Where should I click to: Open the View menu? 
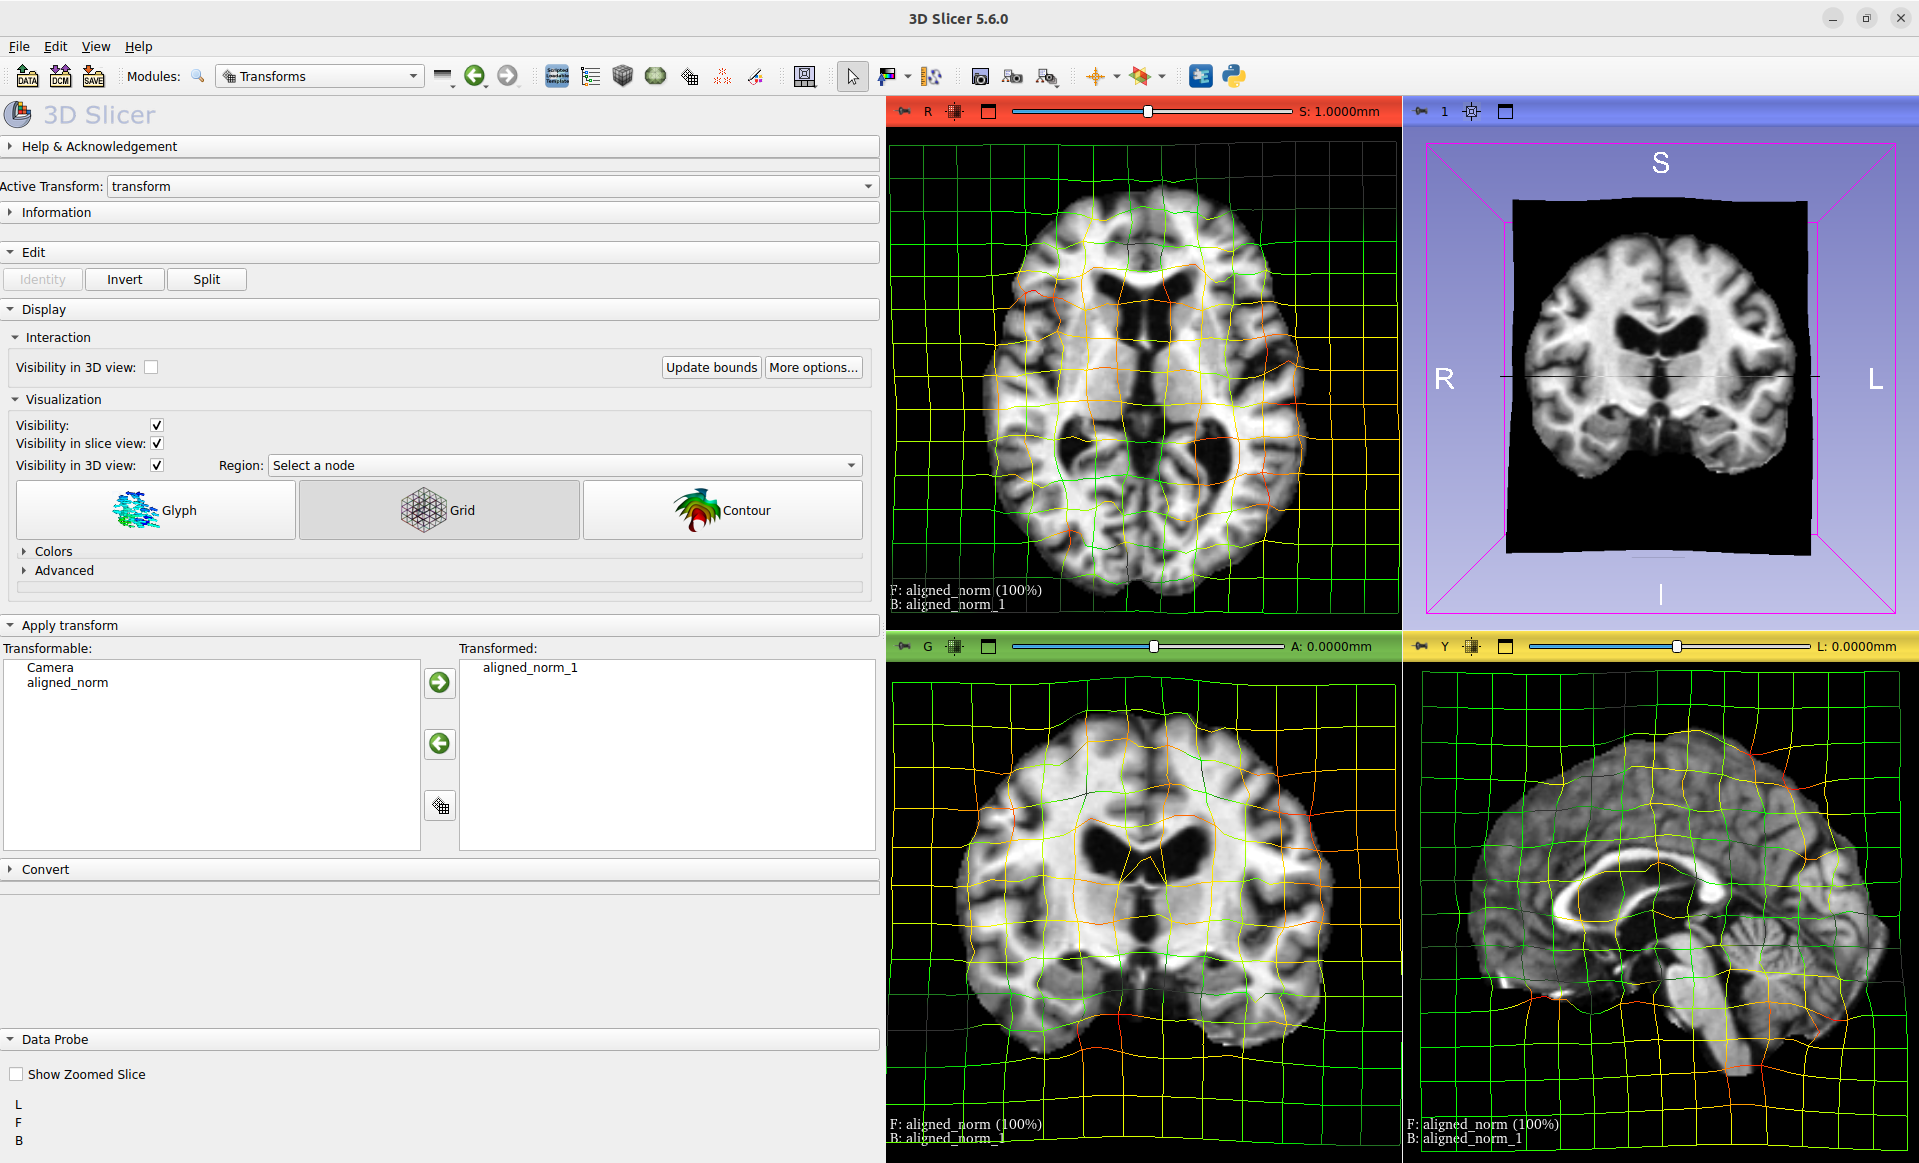tap(96, 46)
